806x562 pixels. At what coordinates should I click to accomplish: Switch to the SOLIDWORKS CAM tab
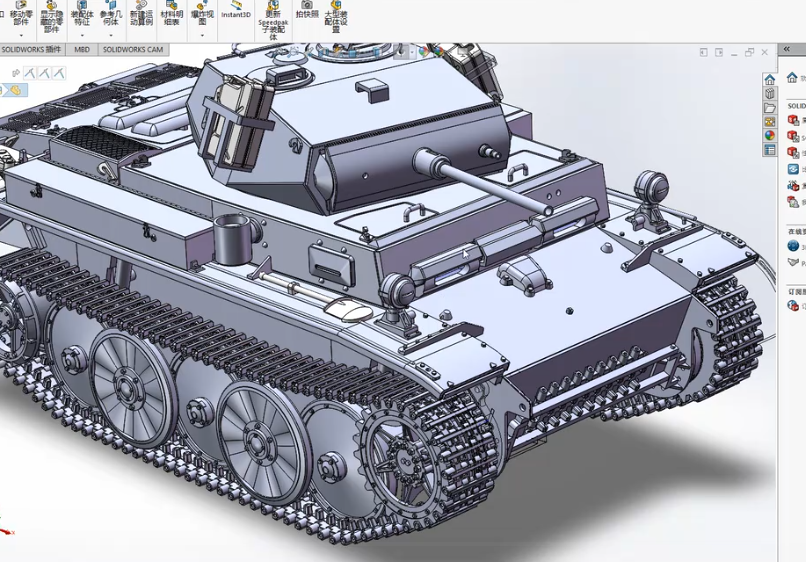(133, 49)
